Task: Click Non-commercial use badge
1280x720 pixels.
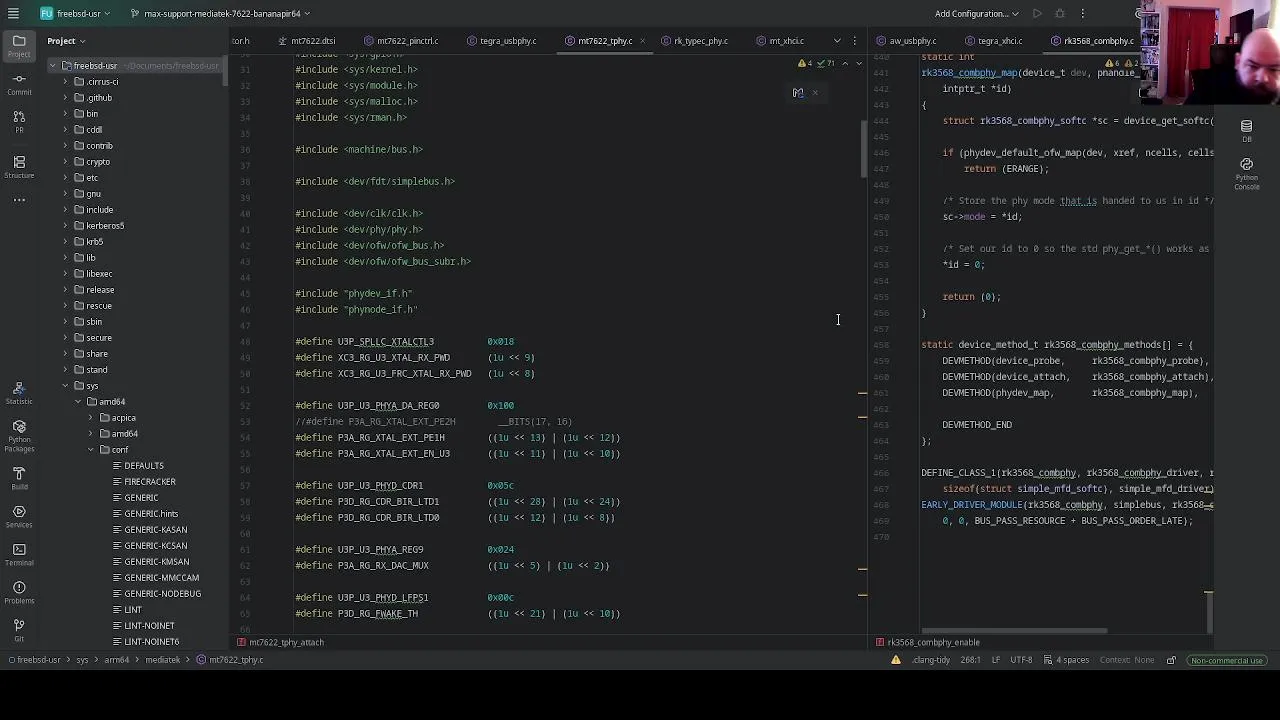Action: 1227,660
